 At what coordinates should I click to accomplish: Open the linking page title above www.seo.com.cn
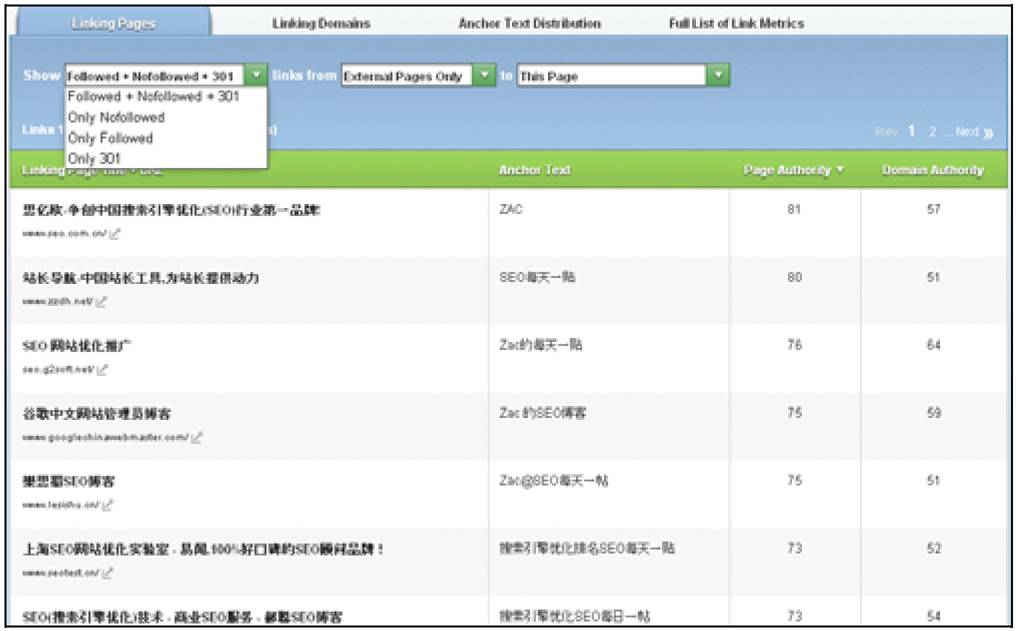(x=171, y=210)
